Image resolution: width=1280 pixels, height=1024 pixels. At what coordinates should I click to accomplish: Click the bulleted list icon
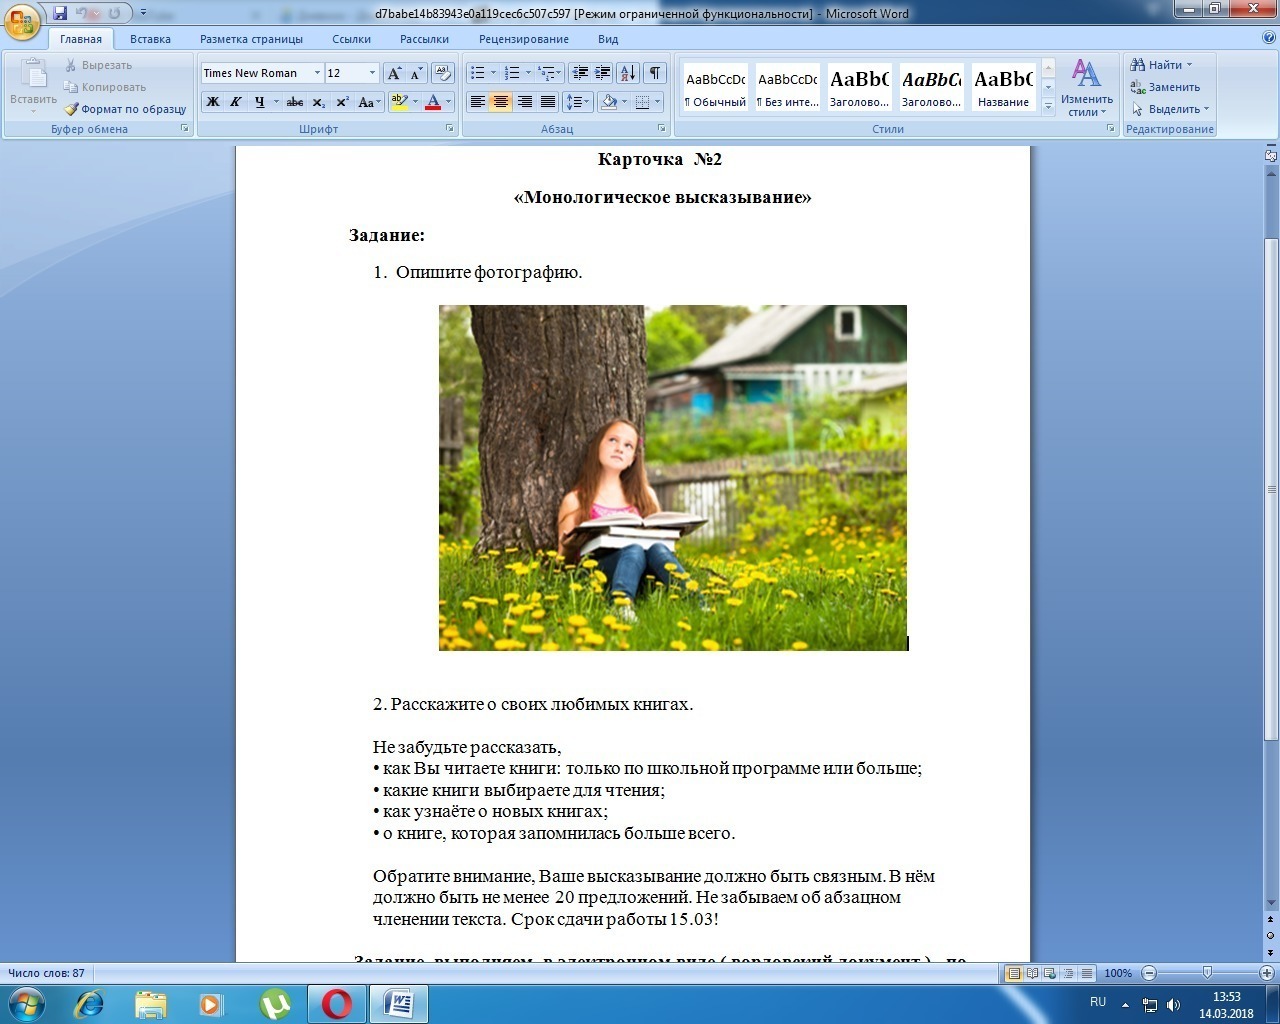(x=478, y=73)
